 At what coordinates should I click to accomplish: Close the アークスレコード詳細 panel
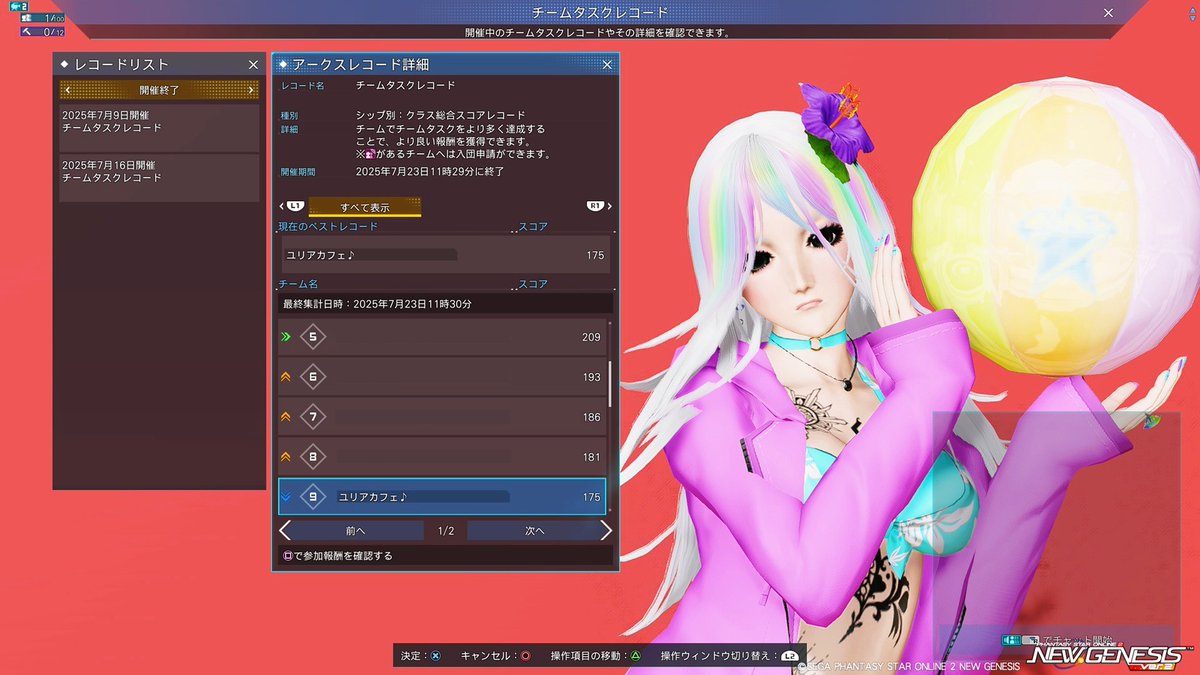click(x=606, y=64)
